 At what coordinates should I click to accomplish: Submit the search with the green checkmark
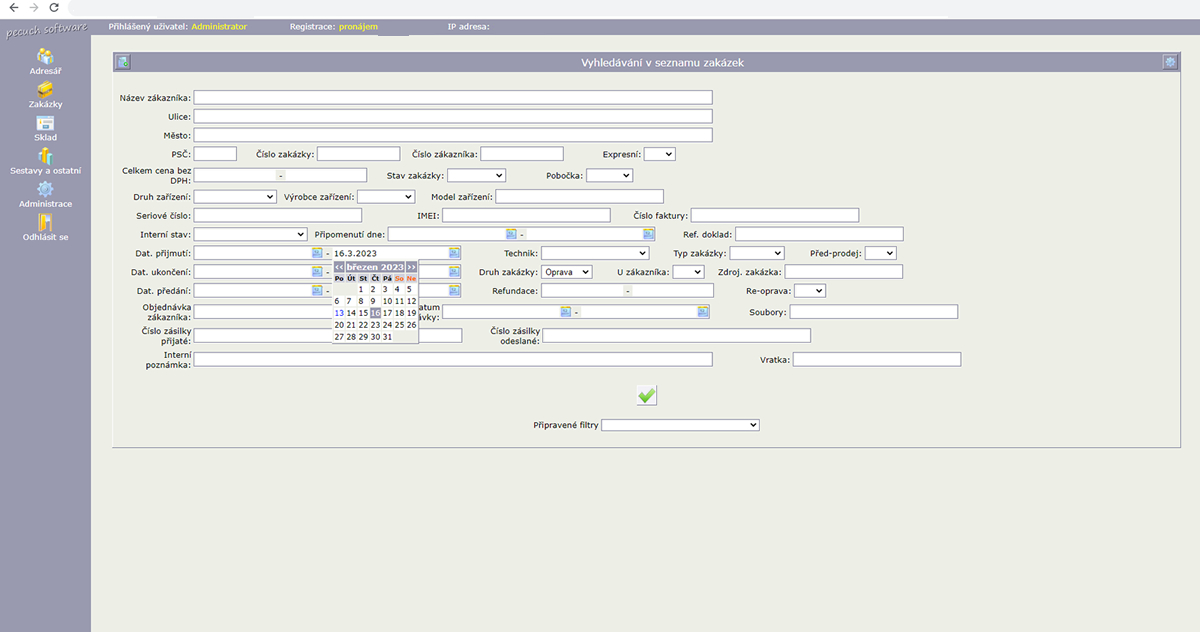pyautogui.click(x=647, y=396)
